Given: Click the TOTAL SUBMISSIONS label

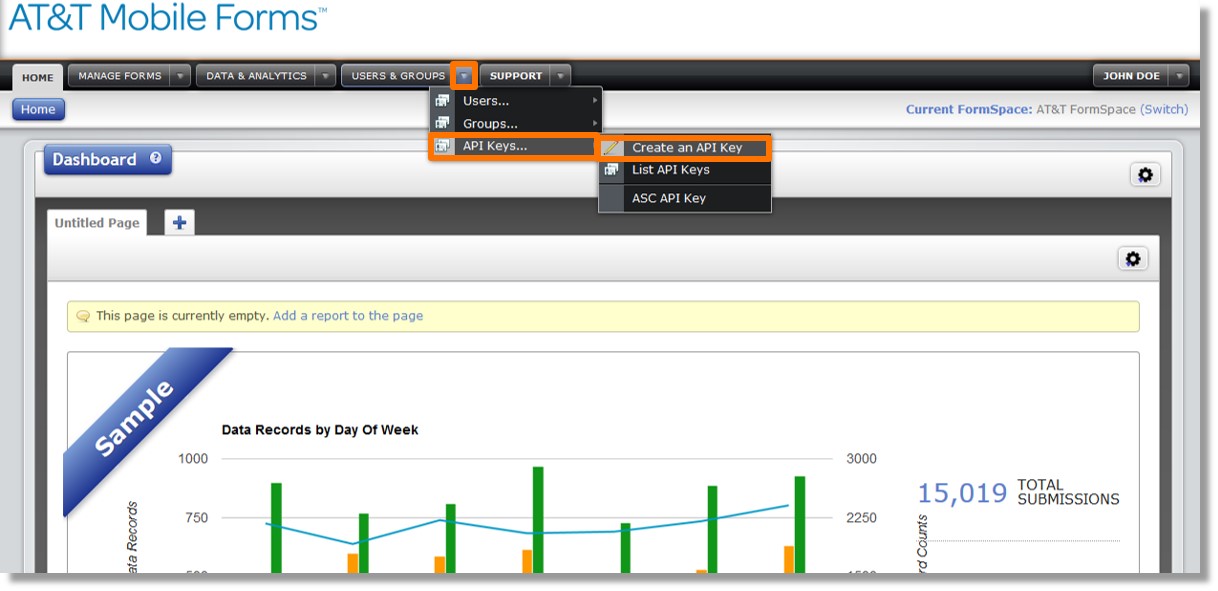Looking at the screenshot, I should pyautogui.click(x=1068, y=492).
